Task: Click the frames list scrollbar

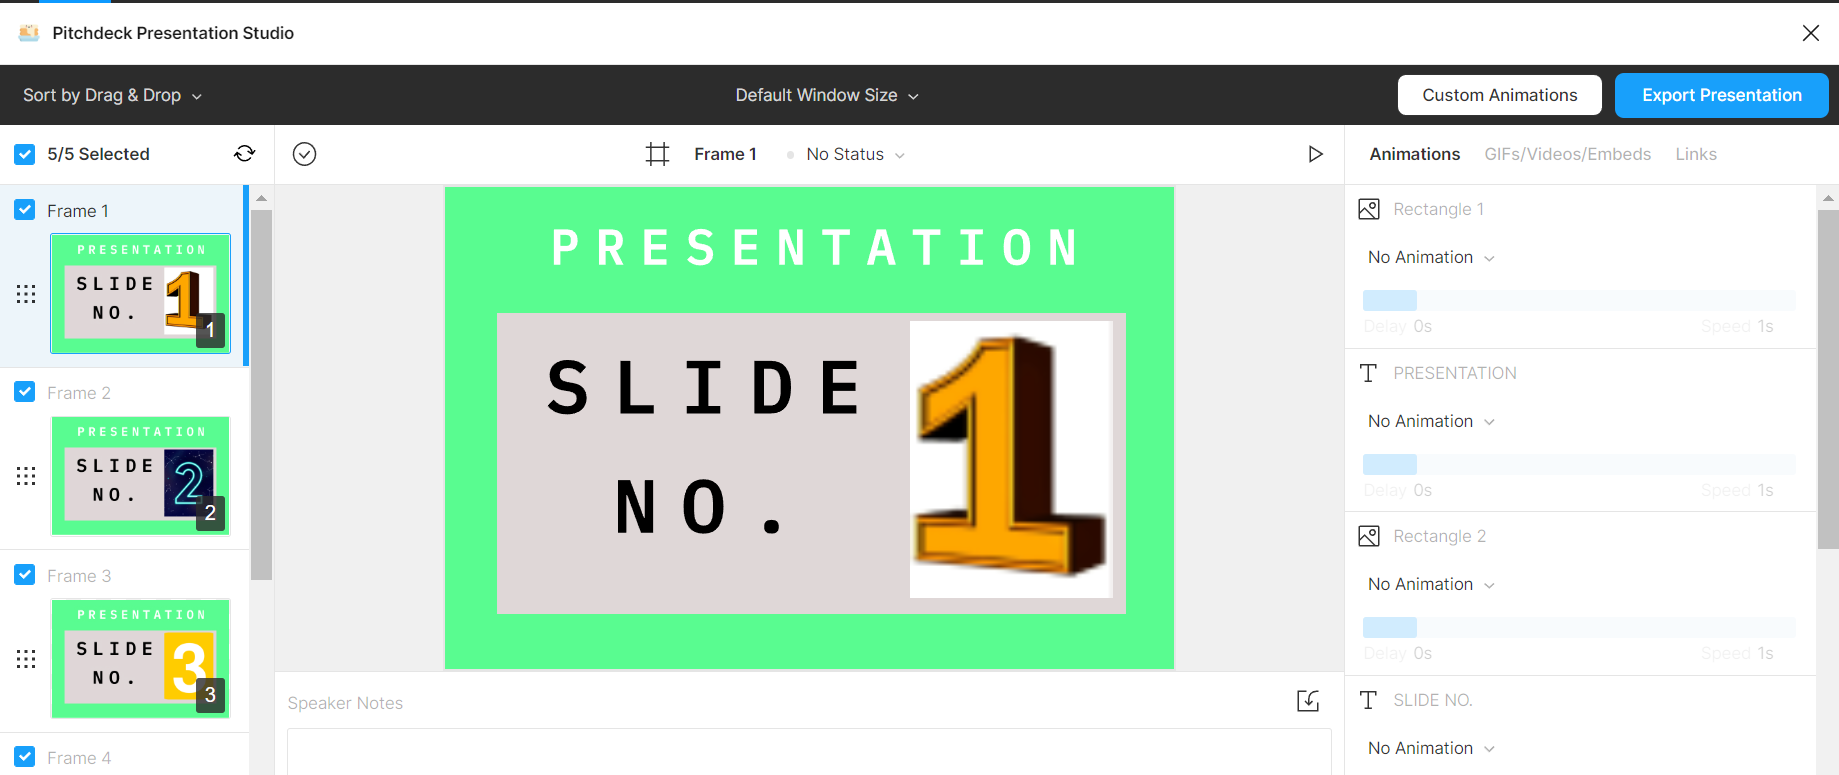Action: 261,395
